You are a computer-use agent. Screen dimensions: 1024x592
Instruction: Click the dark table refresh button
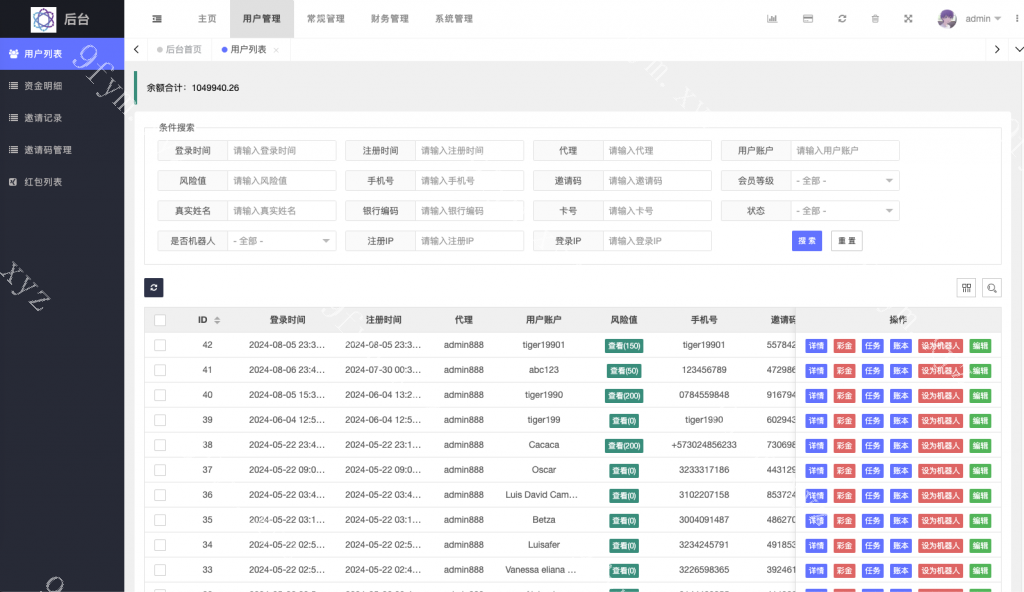153,288
